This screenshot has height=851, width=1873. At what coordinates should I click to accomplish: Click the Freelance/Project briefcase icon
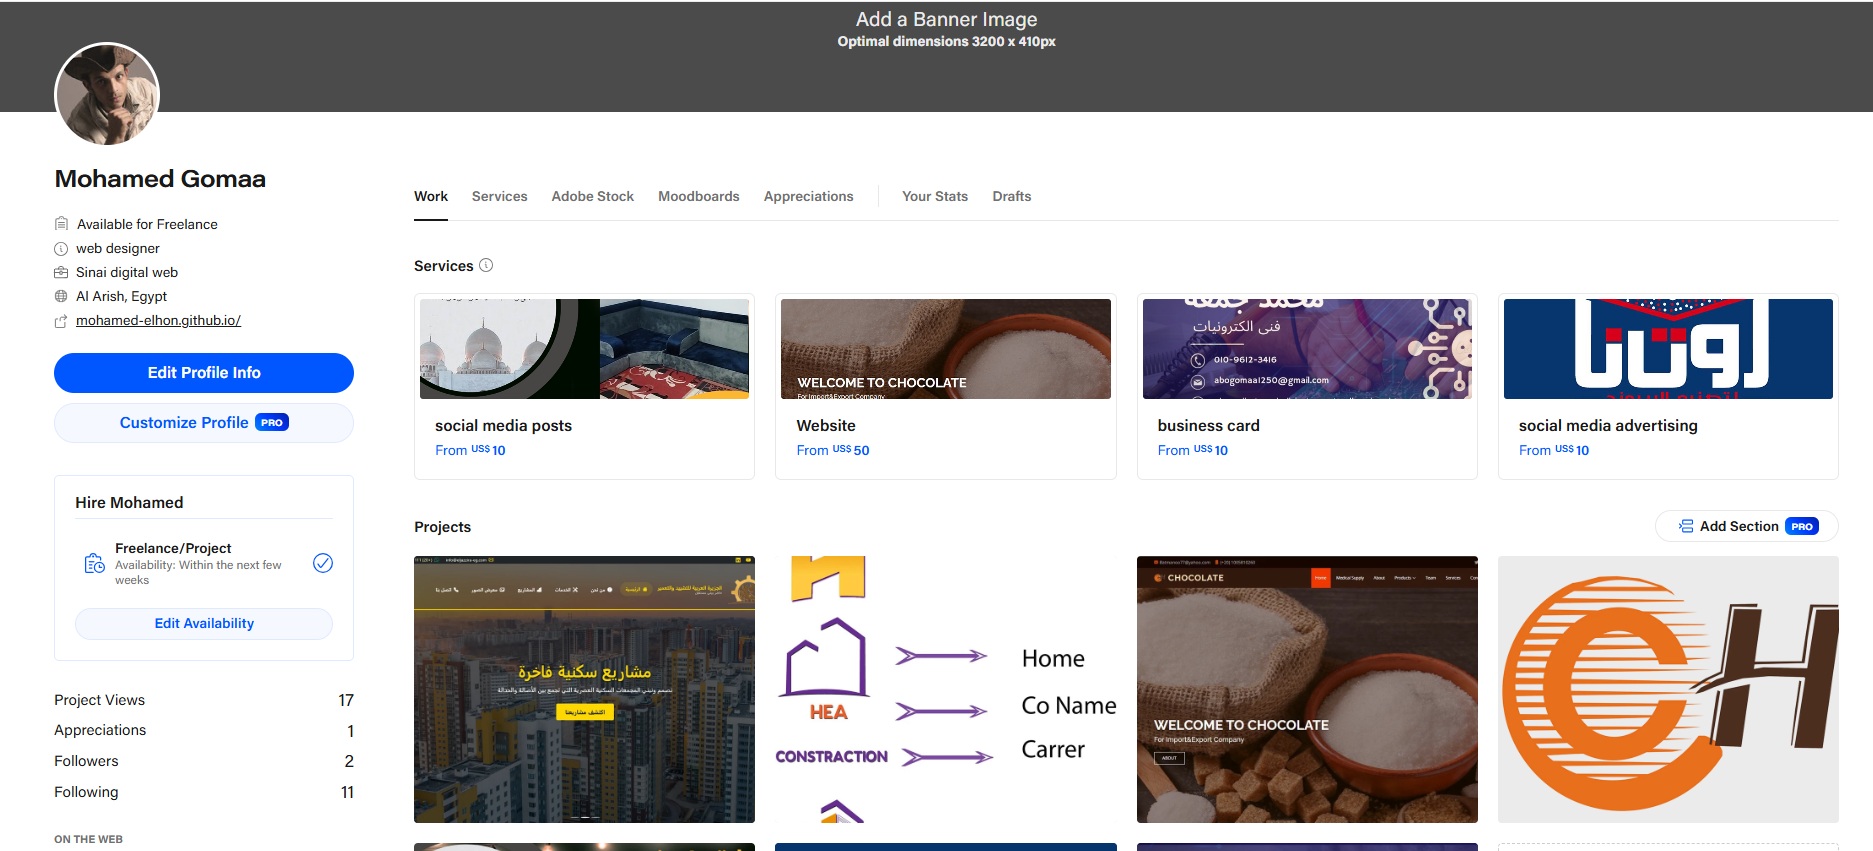pos(94,563)
